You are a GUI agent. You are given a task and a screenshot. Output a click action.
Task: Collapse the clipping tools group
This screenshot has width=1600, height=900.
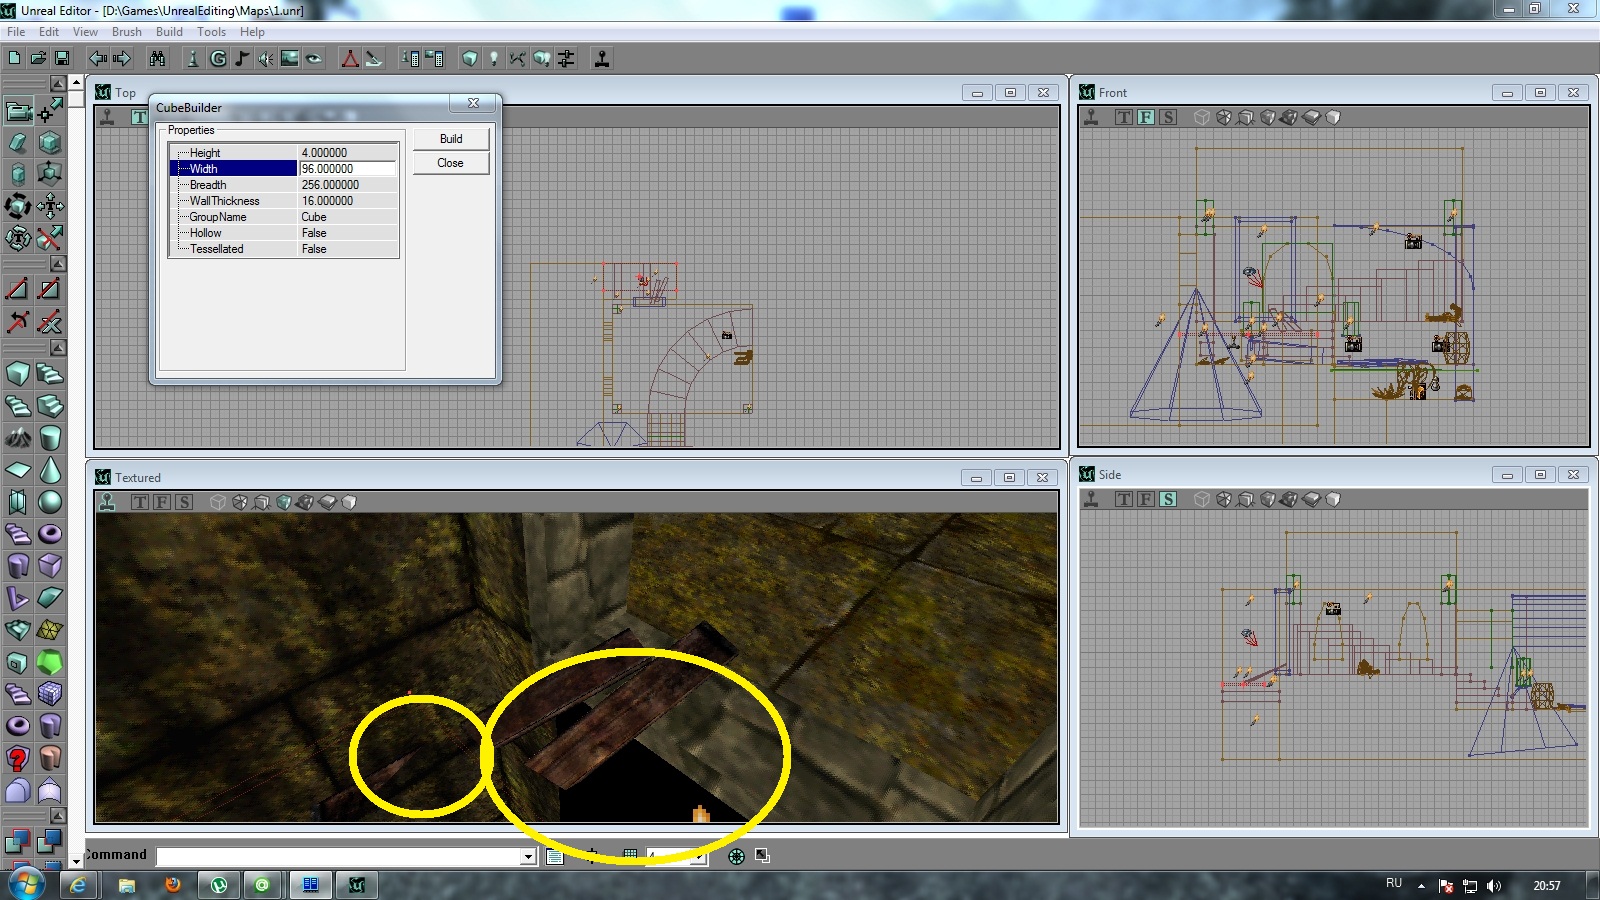pyautogui.click(x=58, y=264)
